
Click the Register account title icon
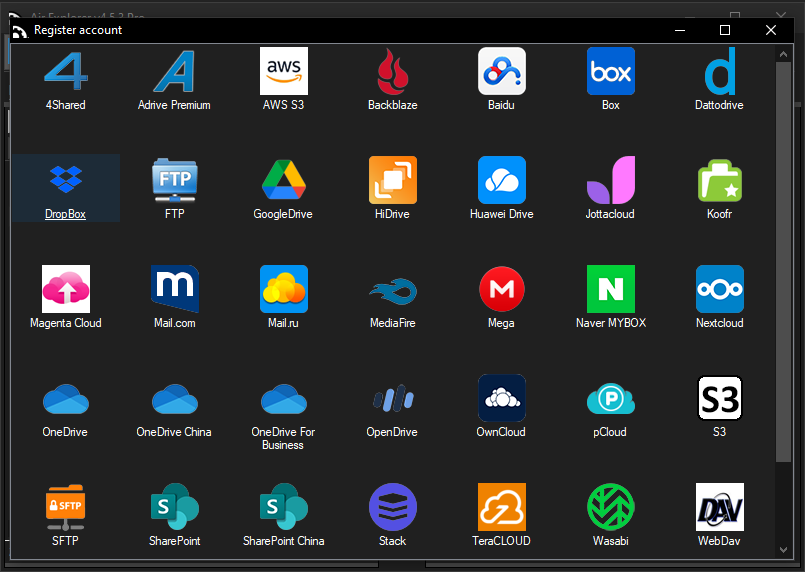click(20, 31)
